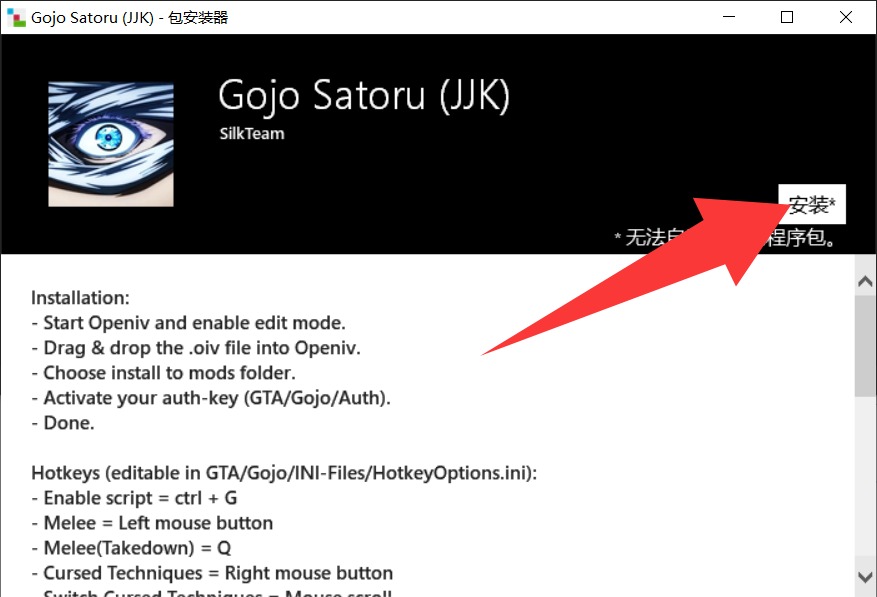Viewport: 877px width, 597px height.
Task: Click the empty scrollbar track below the thumb
Action: click(x=865, y=480)
